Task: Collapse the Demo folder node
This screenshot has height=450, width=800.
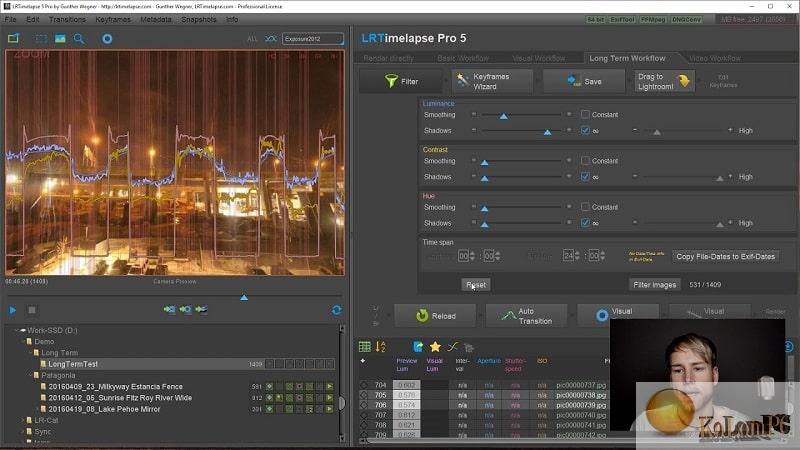Action: point(23,341)
